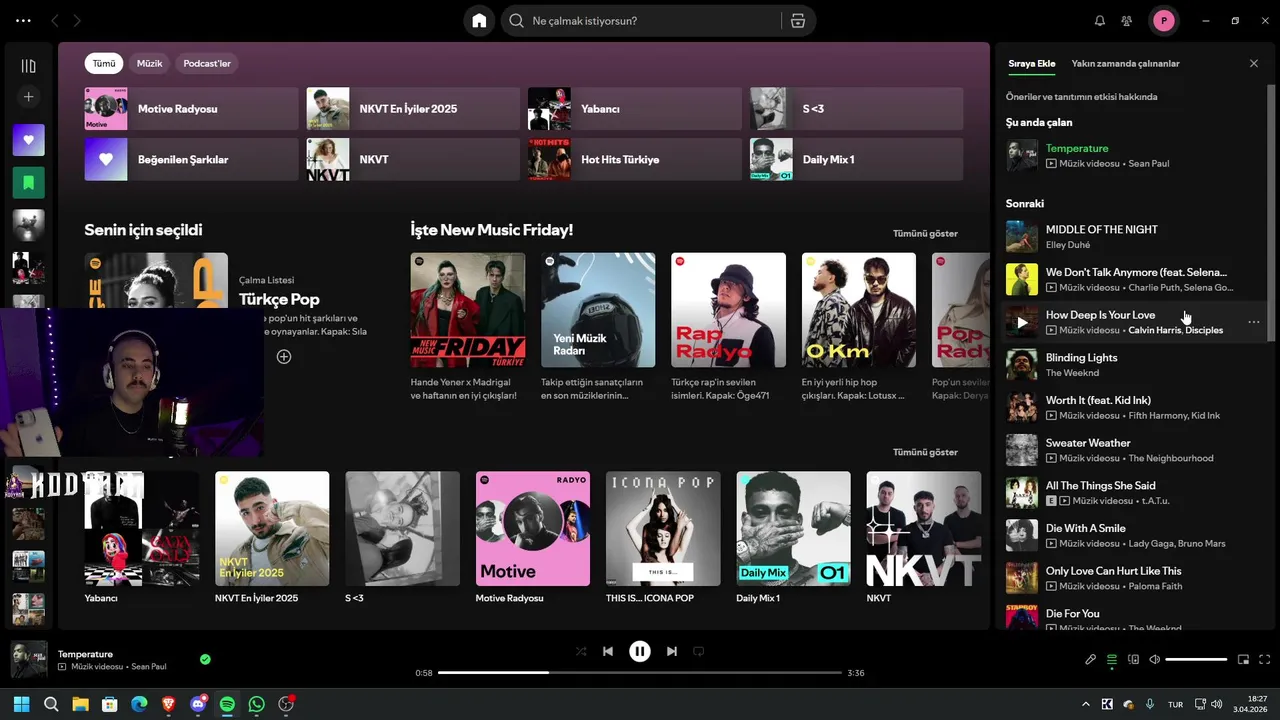
Task: Open the Browse icon in search bar
Action: click(797, 21)
